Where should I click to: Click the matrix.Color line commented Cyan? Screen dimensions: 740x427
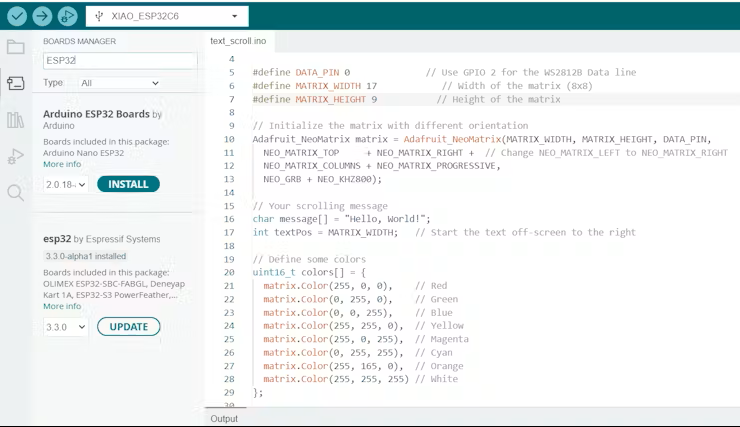[x=358, y=352]
